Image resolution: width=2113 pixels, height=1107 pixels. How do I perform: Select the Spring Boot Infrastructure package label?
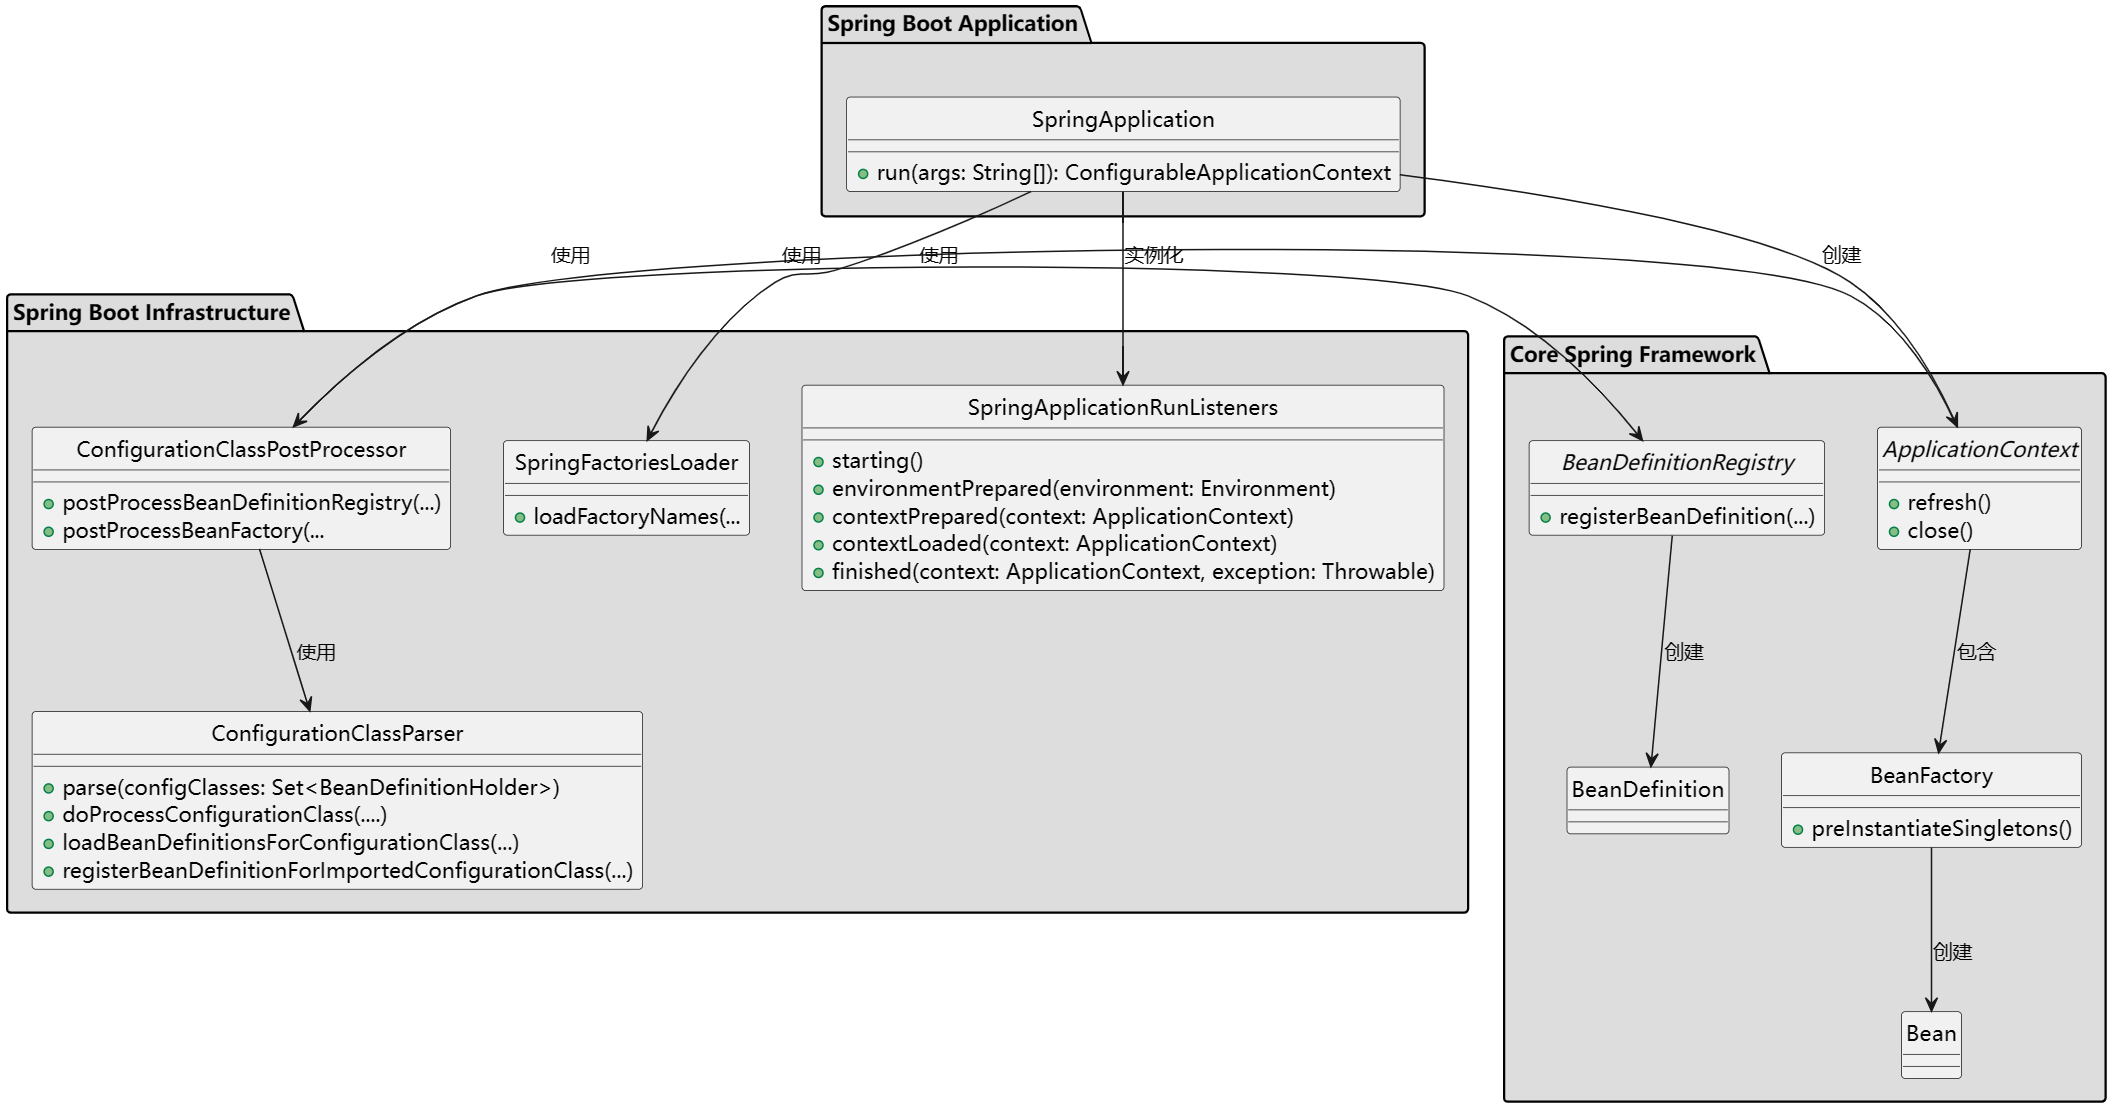click(151, 313)
